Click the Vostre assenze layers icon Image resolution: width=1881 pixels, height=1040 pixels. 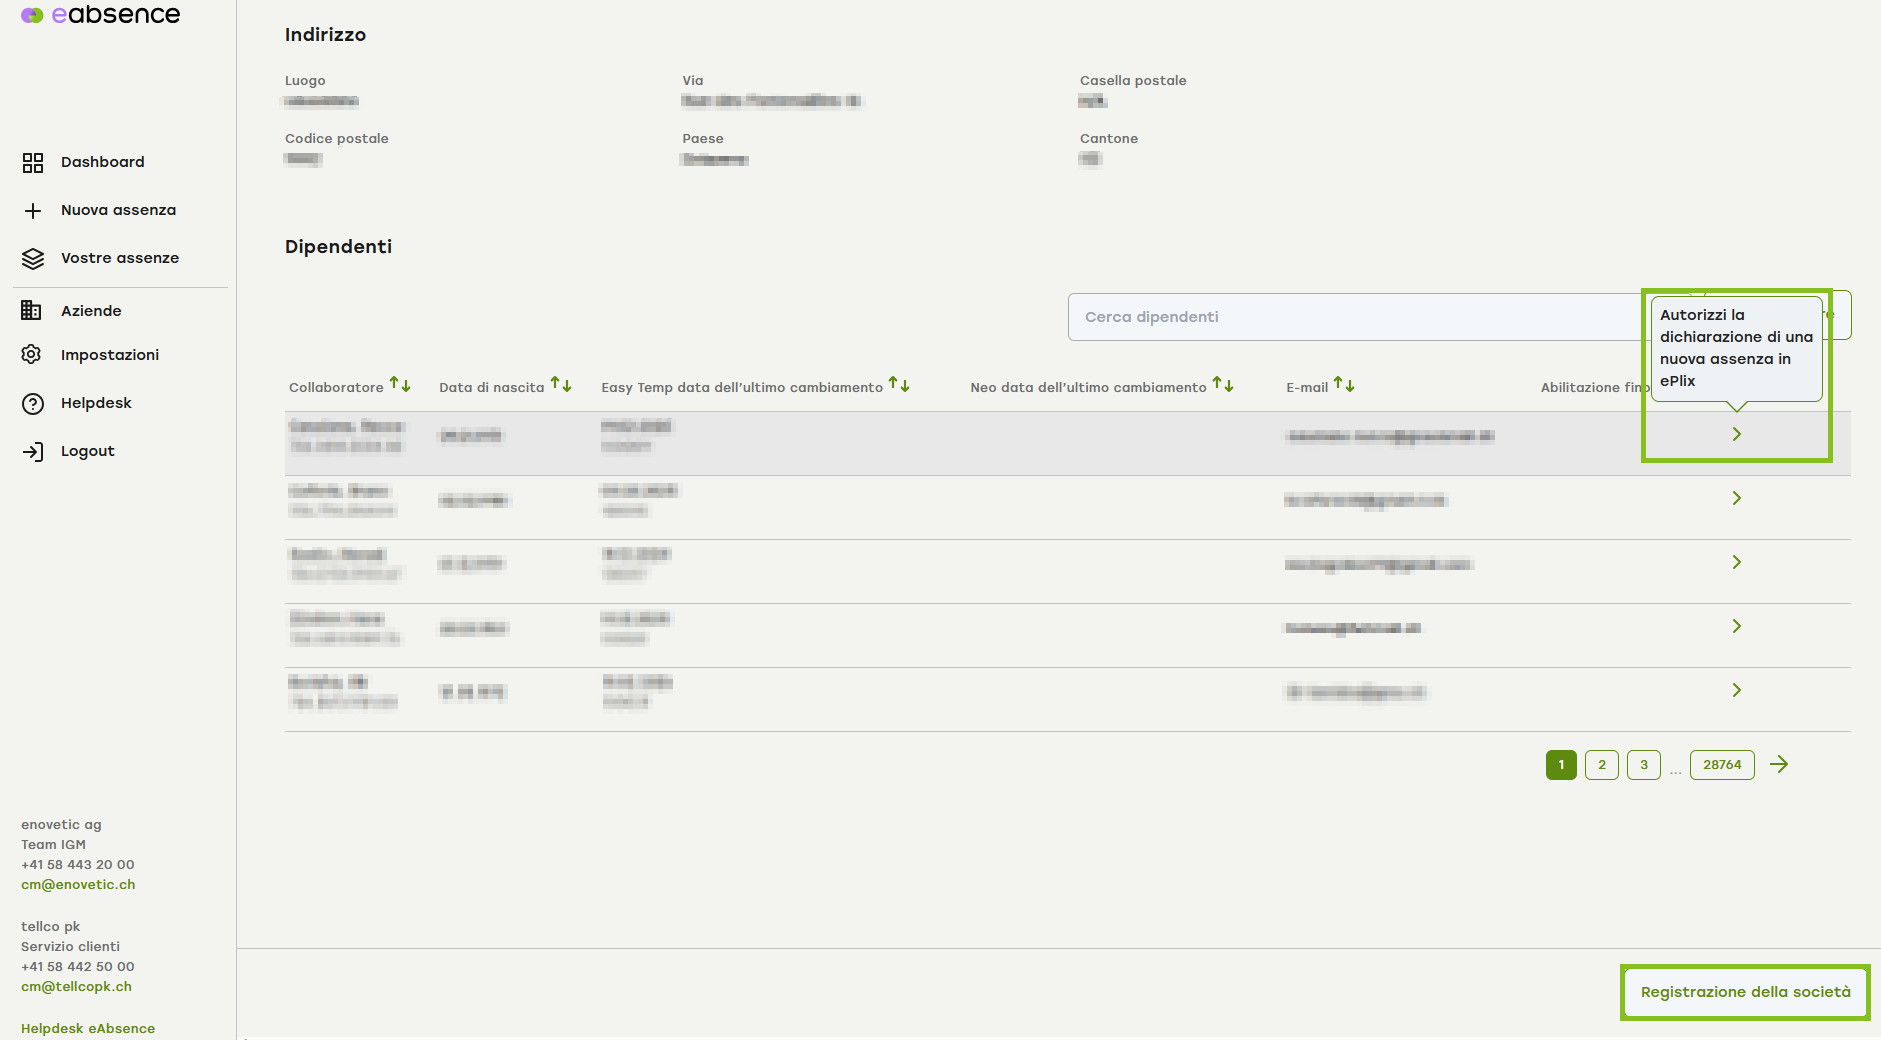coord(33,259)
